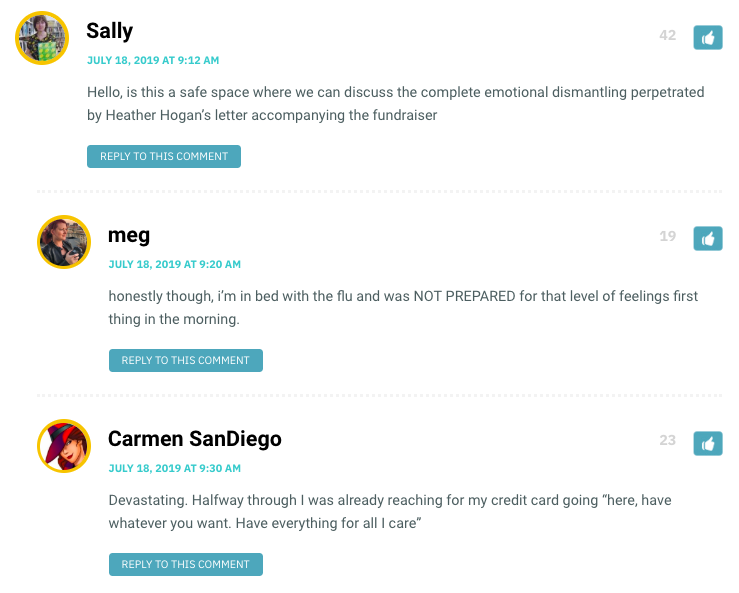Click the 23 like count on Carmen's comment
The height and width of the screenshot is (593, 739).
[x=667, y=440]
